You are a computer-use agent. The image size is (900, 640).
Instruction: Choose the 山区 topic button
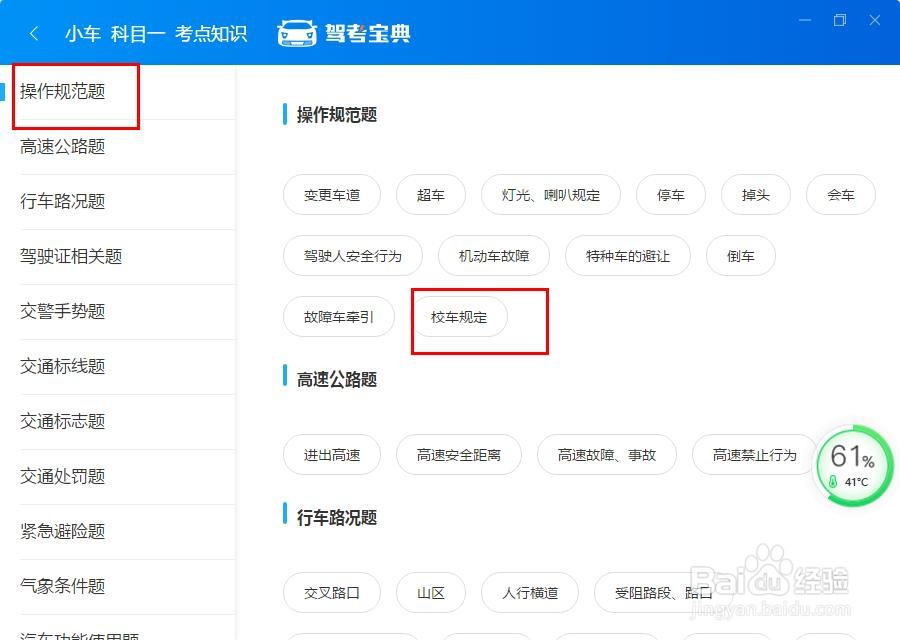(x=430, y=593)
